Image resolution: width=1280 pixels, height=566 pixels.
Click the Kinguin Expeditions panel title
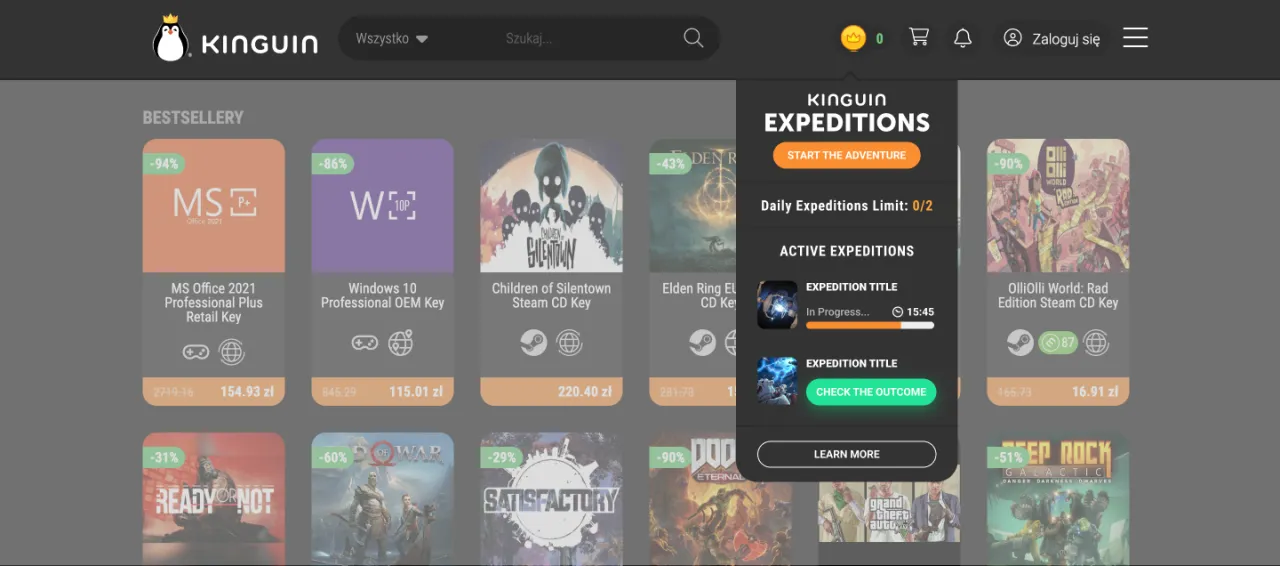point(846,113)
